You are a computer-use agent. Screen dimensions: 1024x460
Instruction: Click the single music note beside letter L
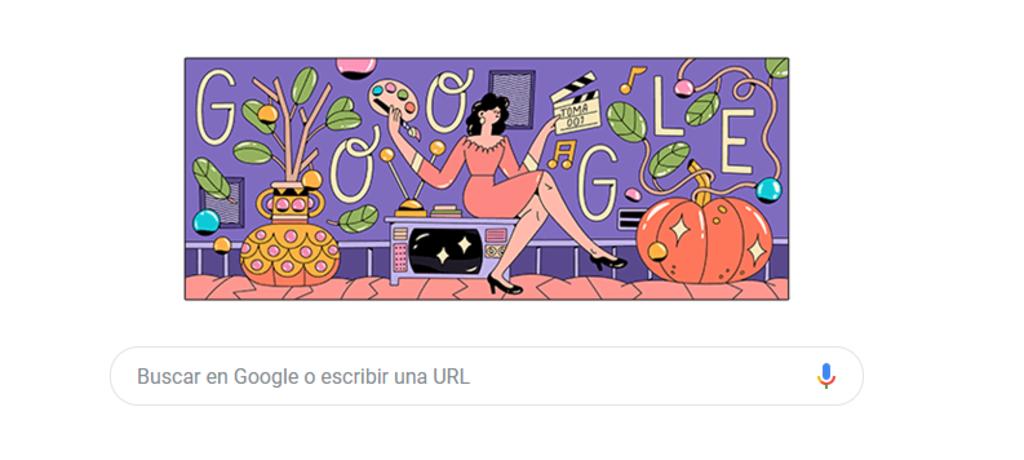click(632, 80)
